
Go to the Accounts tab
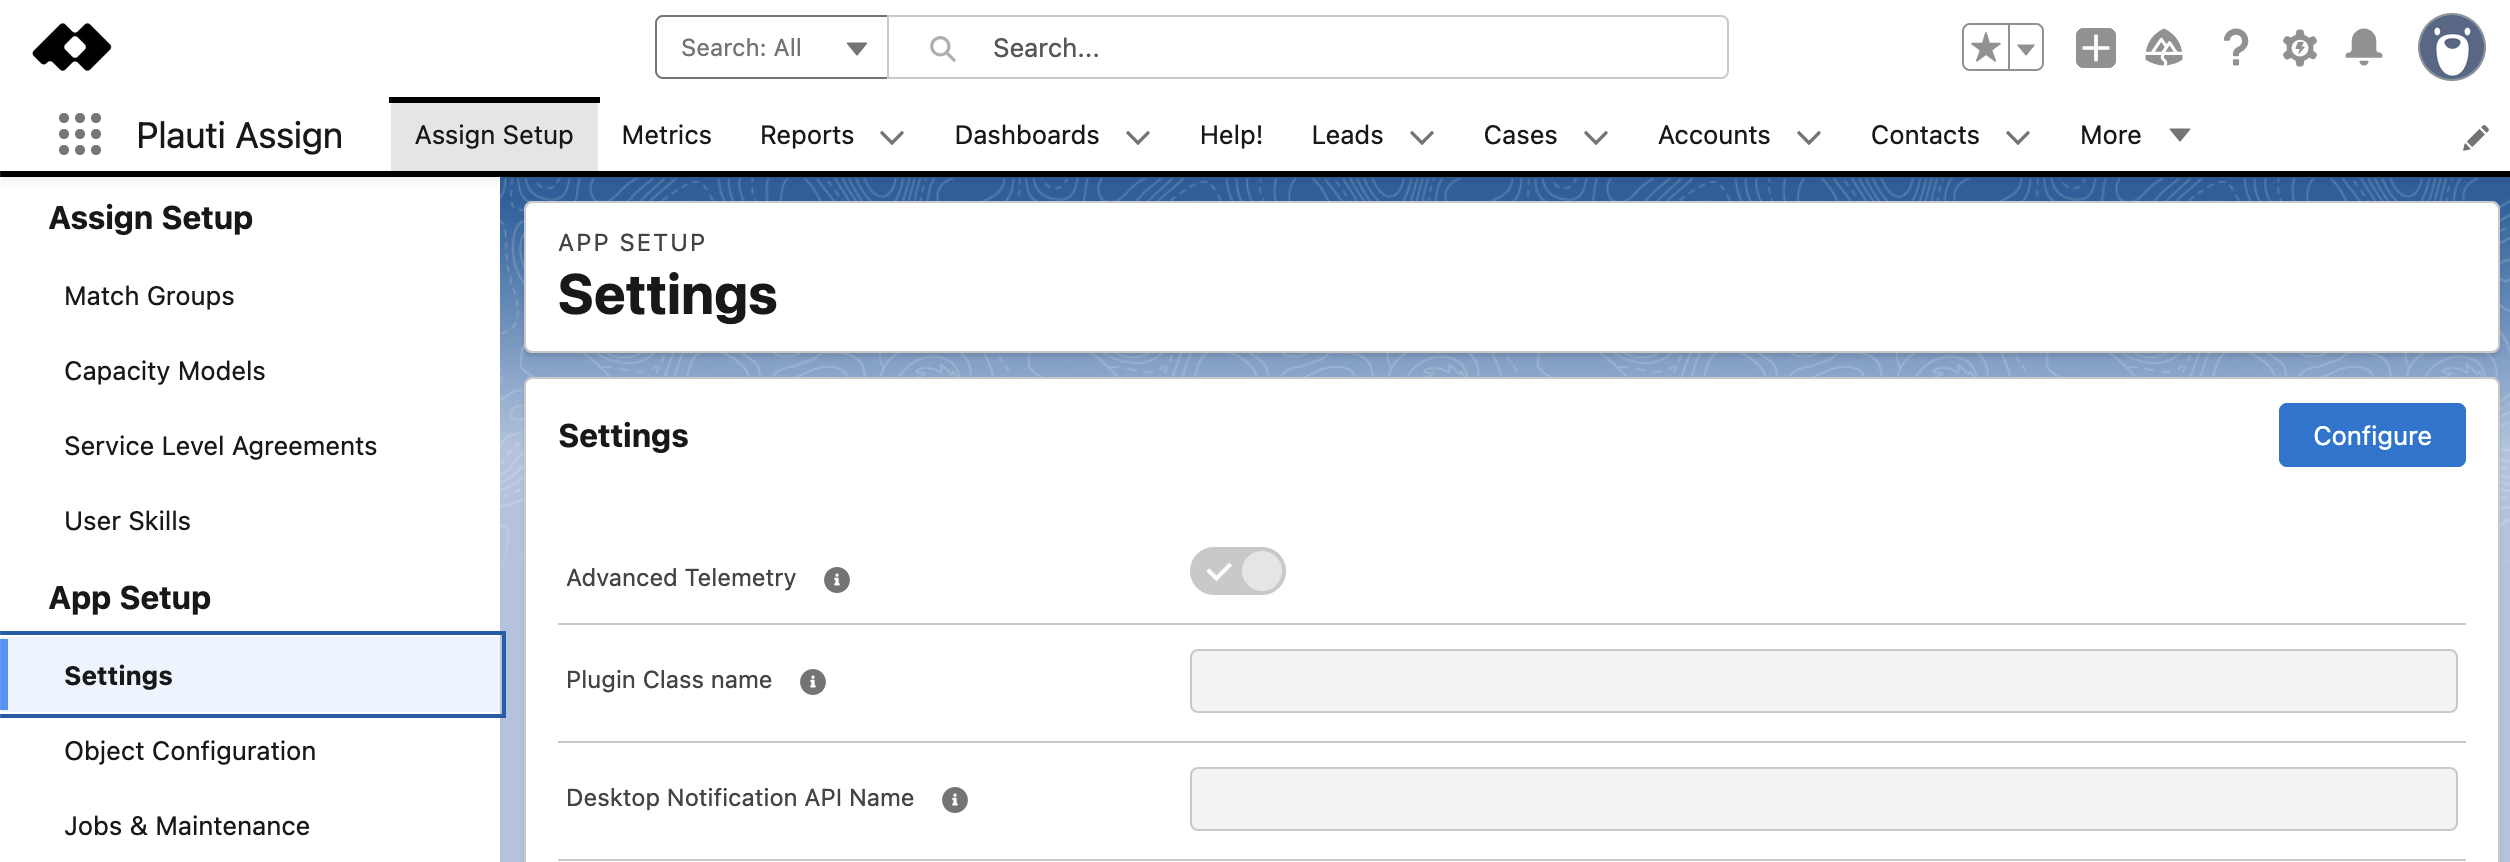click(x=1714, y=135)
